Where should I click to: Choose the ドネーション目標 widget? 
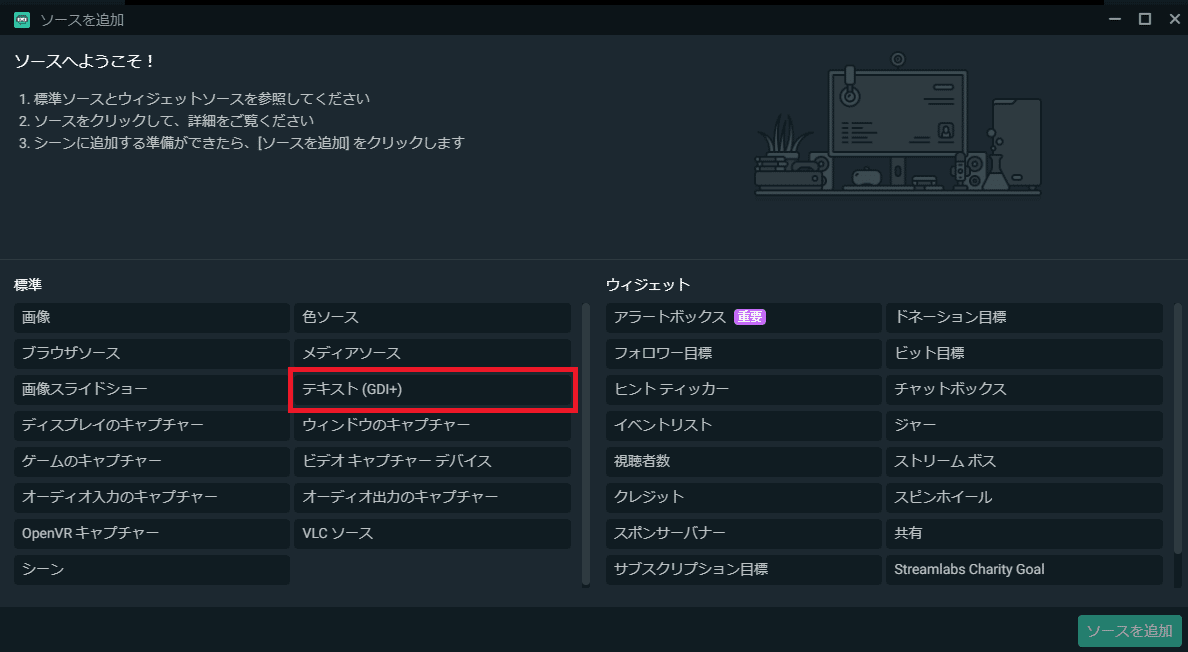pos(1024,317)
